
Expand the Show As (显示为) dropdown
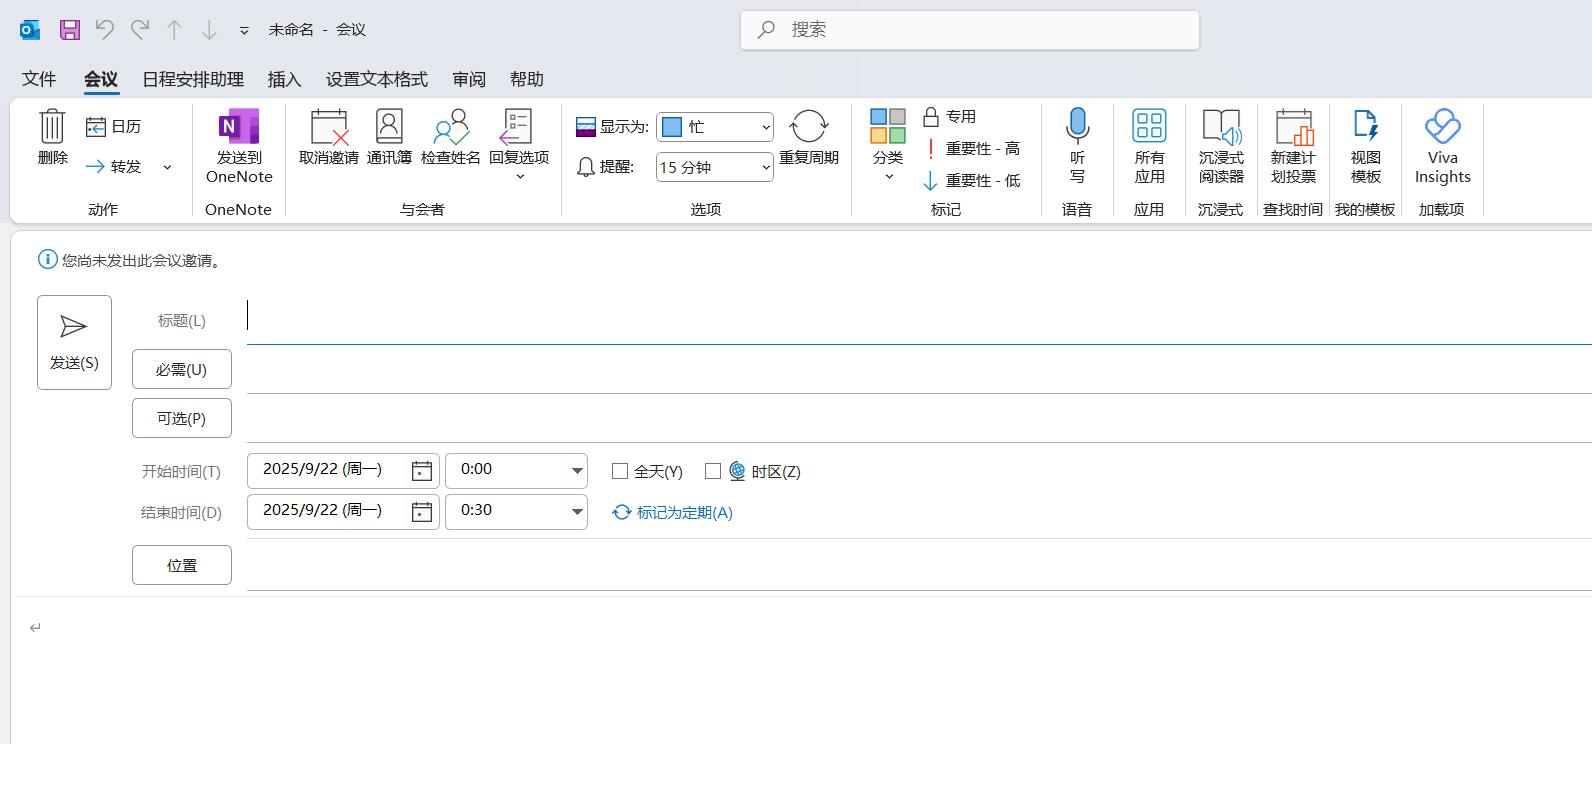click(x=766, y=127)
